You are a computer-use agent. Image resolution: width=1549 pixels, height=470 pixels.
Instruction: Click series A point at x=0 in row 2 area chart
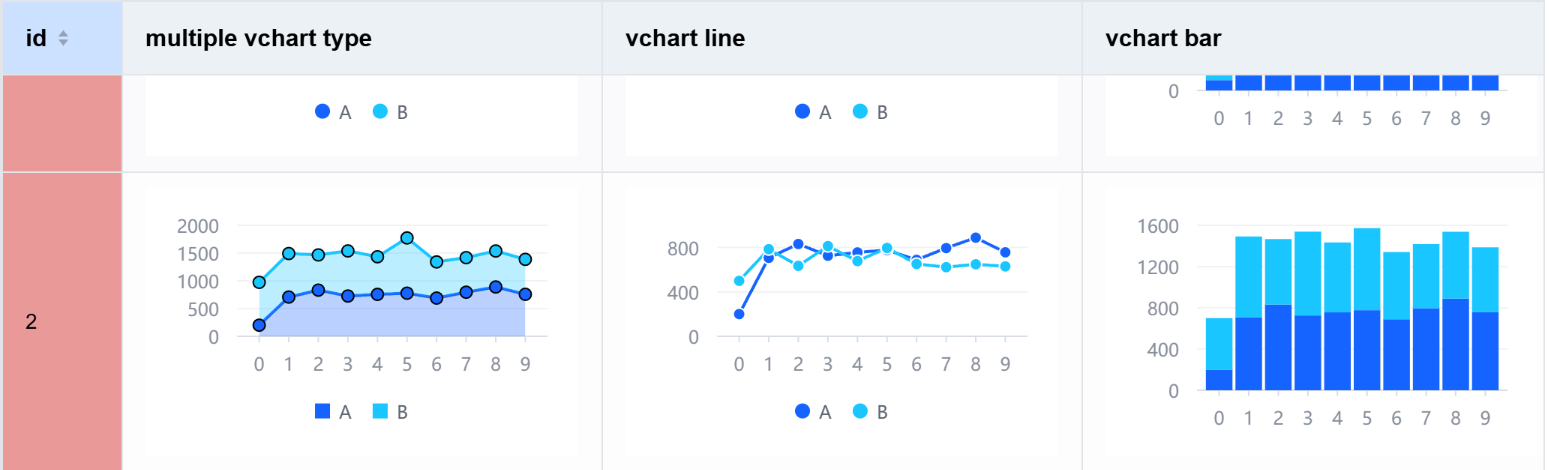point(259,325)
